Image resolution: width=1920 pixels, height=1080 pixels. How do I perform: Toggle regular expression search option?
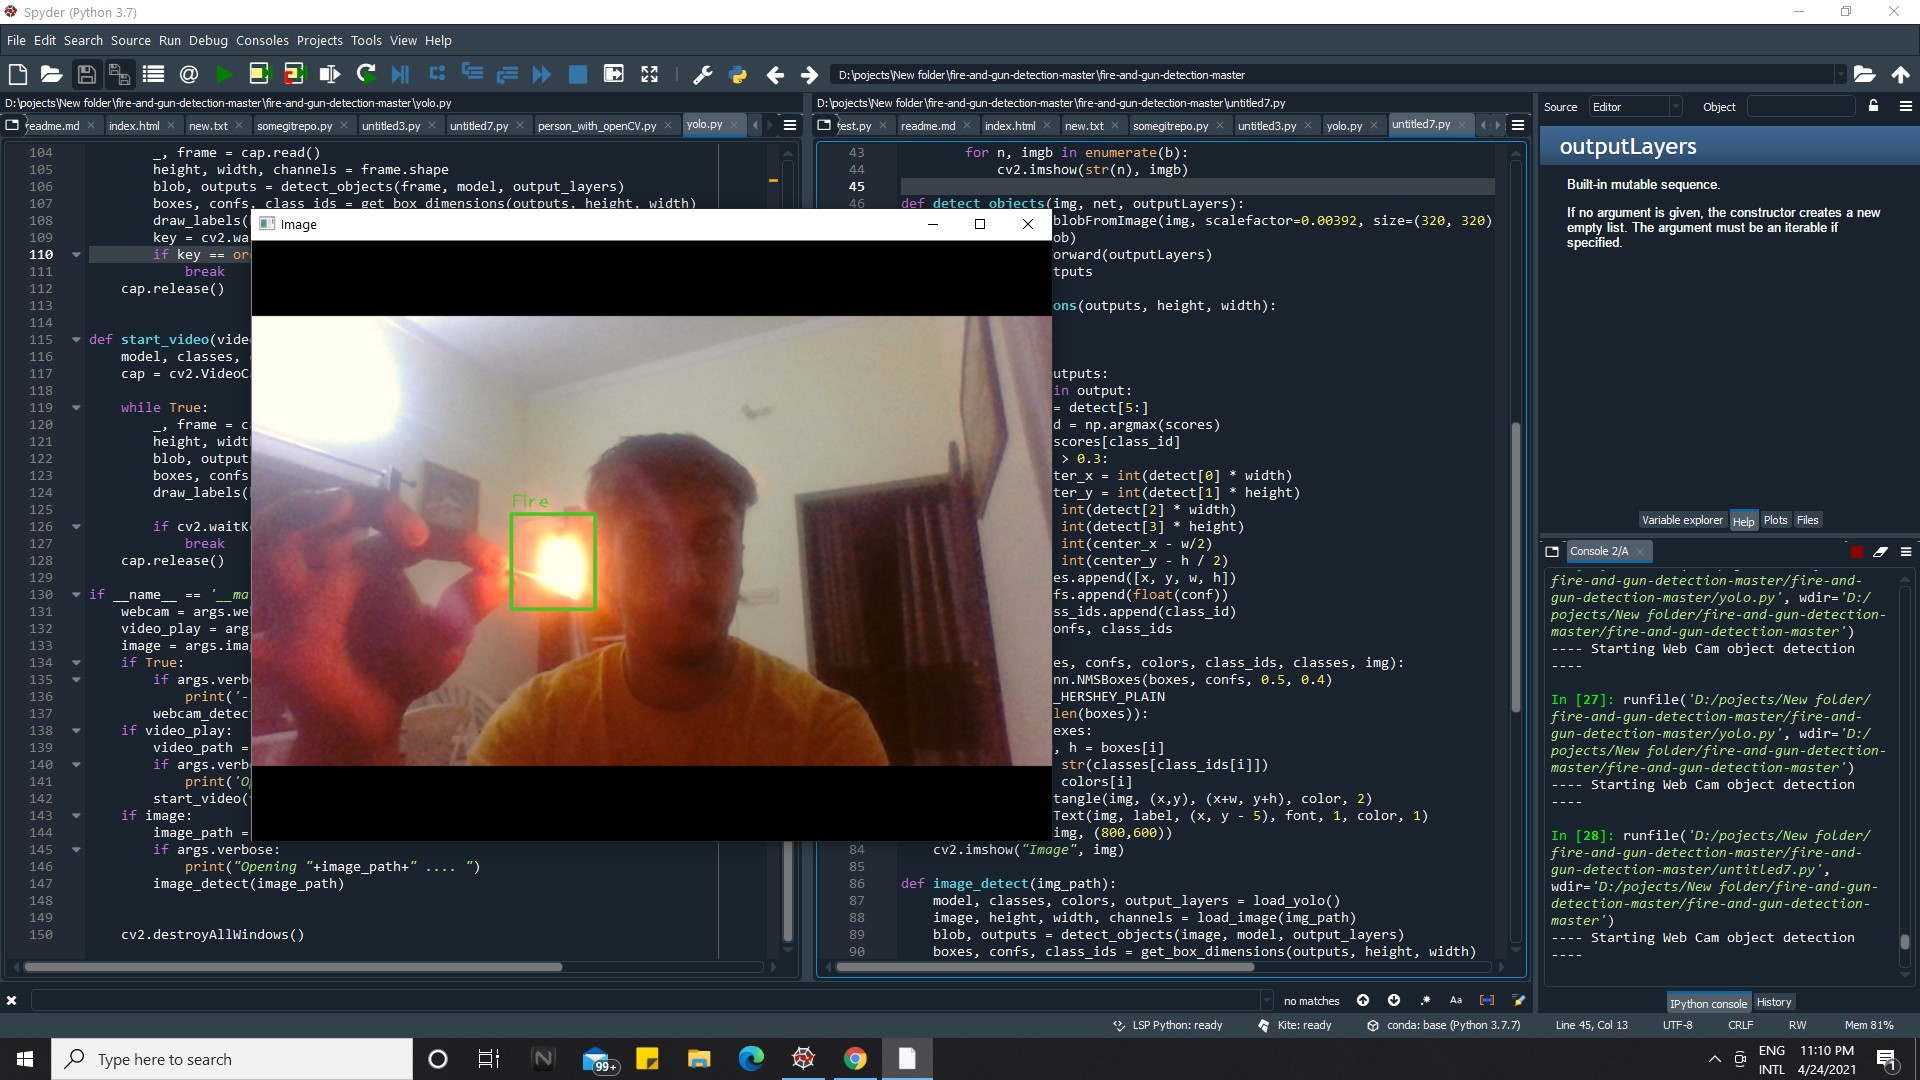click(x=1425, y=1000)
